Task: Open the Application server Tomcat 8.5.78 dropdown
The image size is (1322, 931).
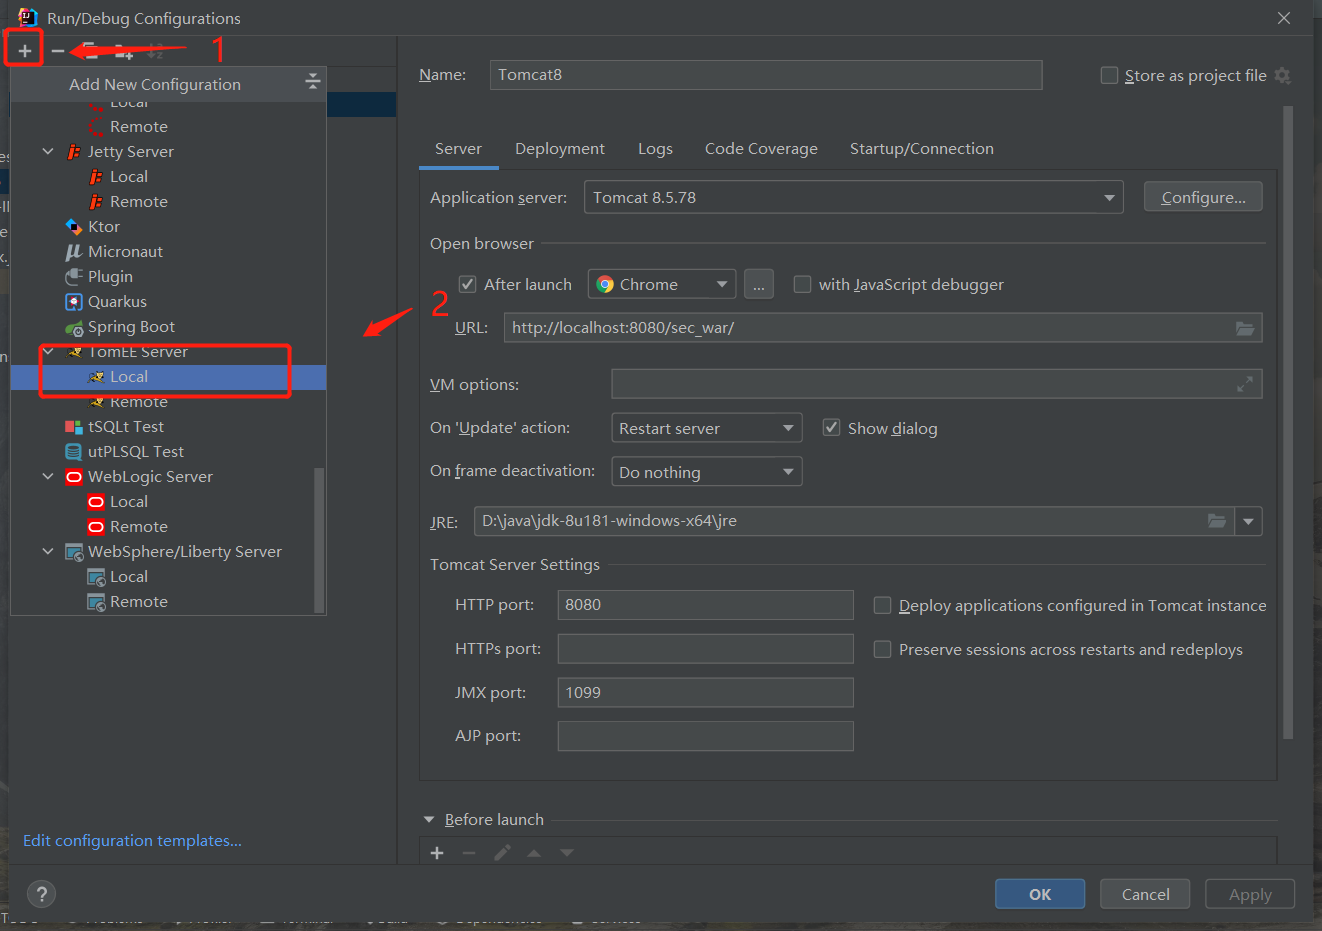Action: tap(853, 197)
